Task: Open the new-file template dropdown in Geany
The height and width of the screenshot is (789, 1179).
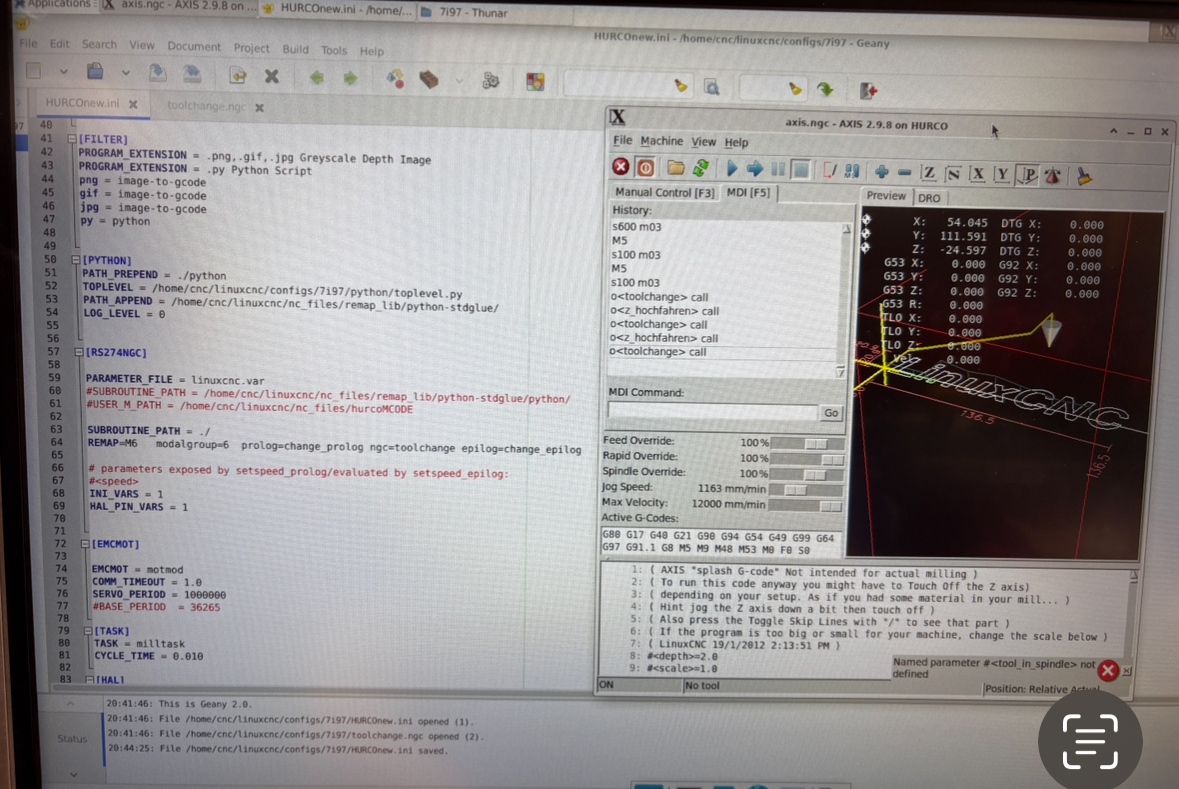Action: click(x=63, y=72)
